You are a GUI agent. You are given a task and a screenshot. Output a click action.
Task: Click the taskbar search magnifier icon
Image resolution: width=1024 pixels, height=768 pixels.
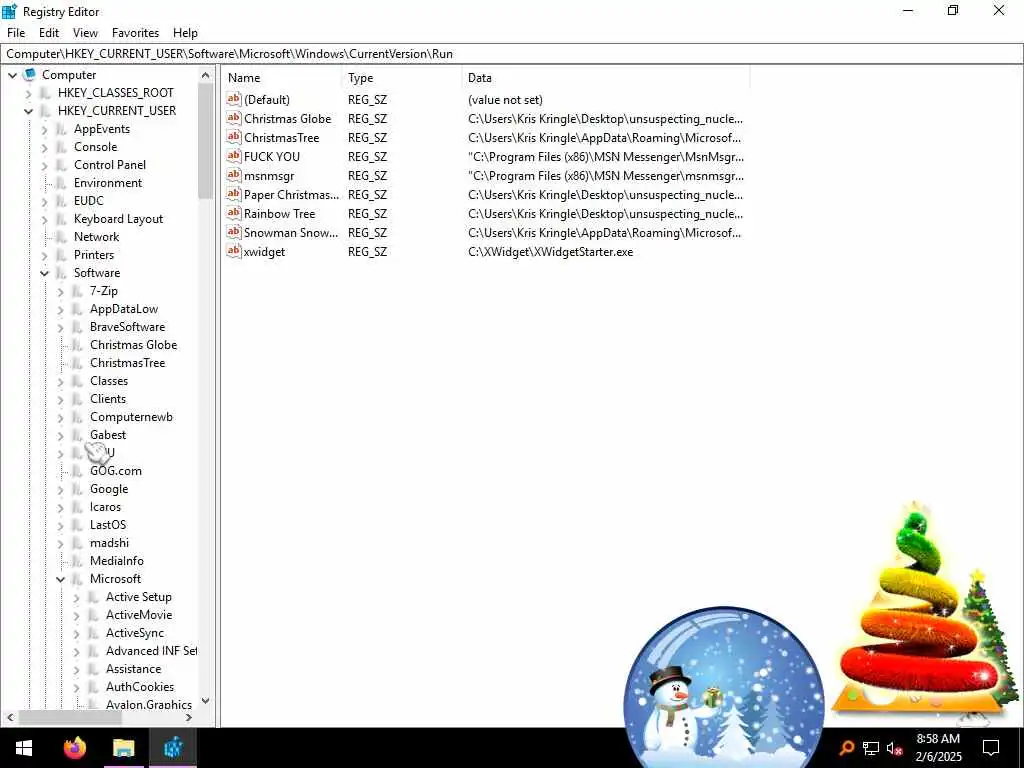[x=846, y=748]
